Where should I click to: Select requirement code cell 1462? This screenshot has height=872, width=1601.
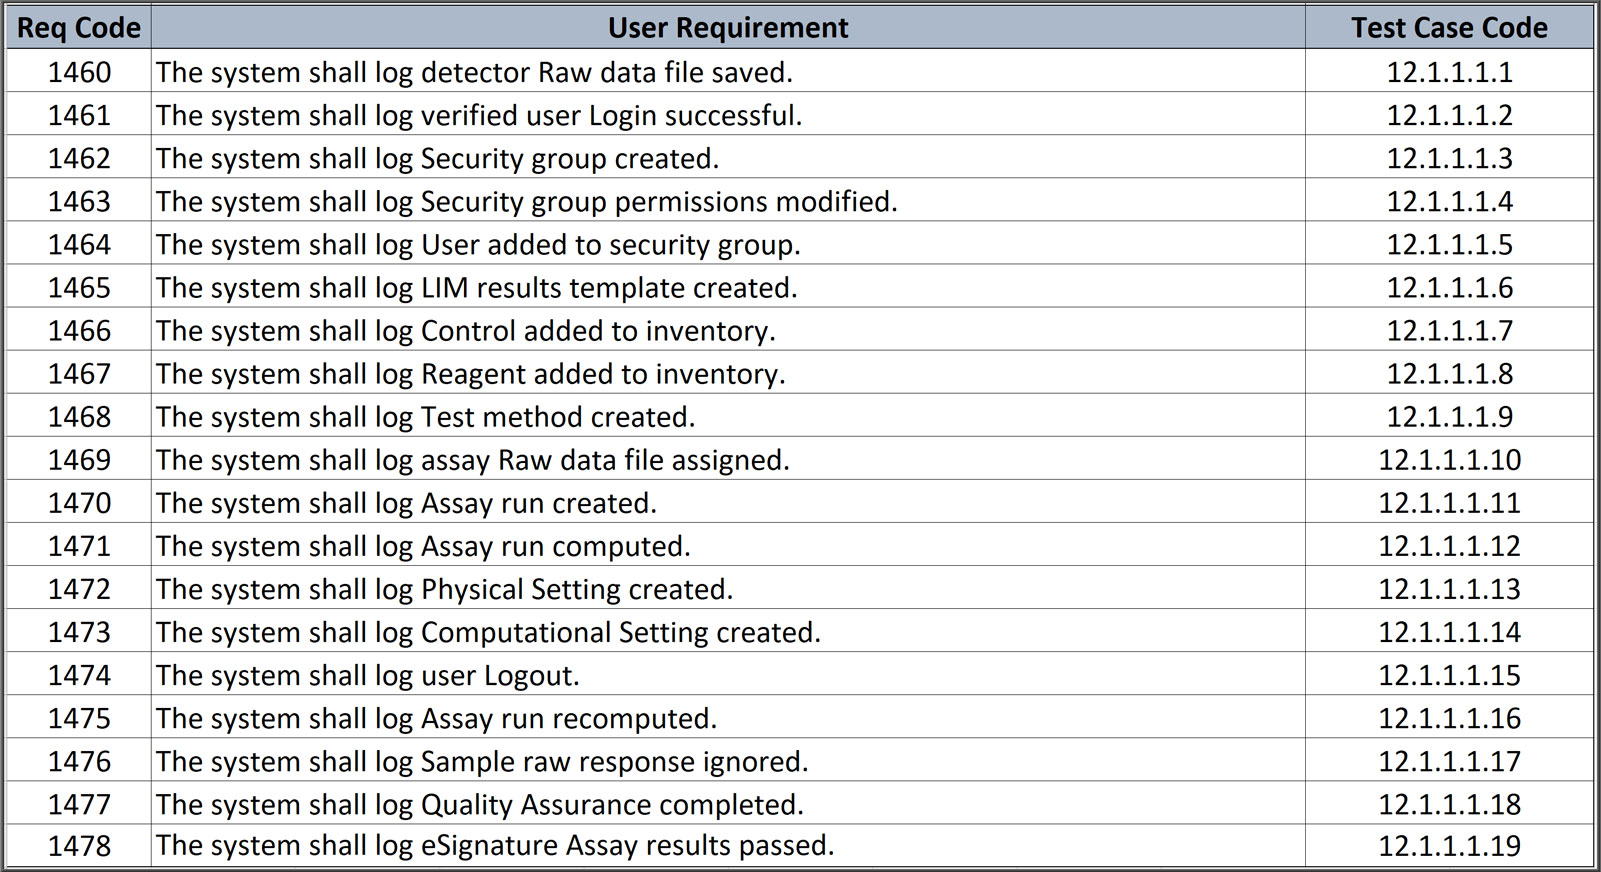point(79,157)
